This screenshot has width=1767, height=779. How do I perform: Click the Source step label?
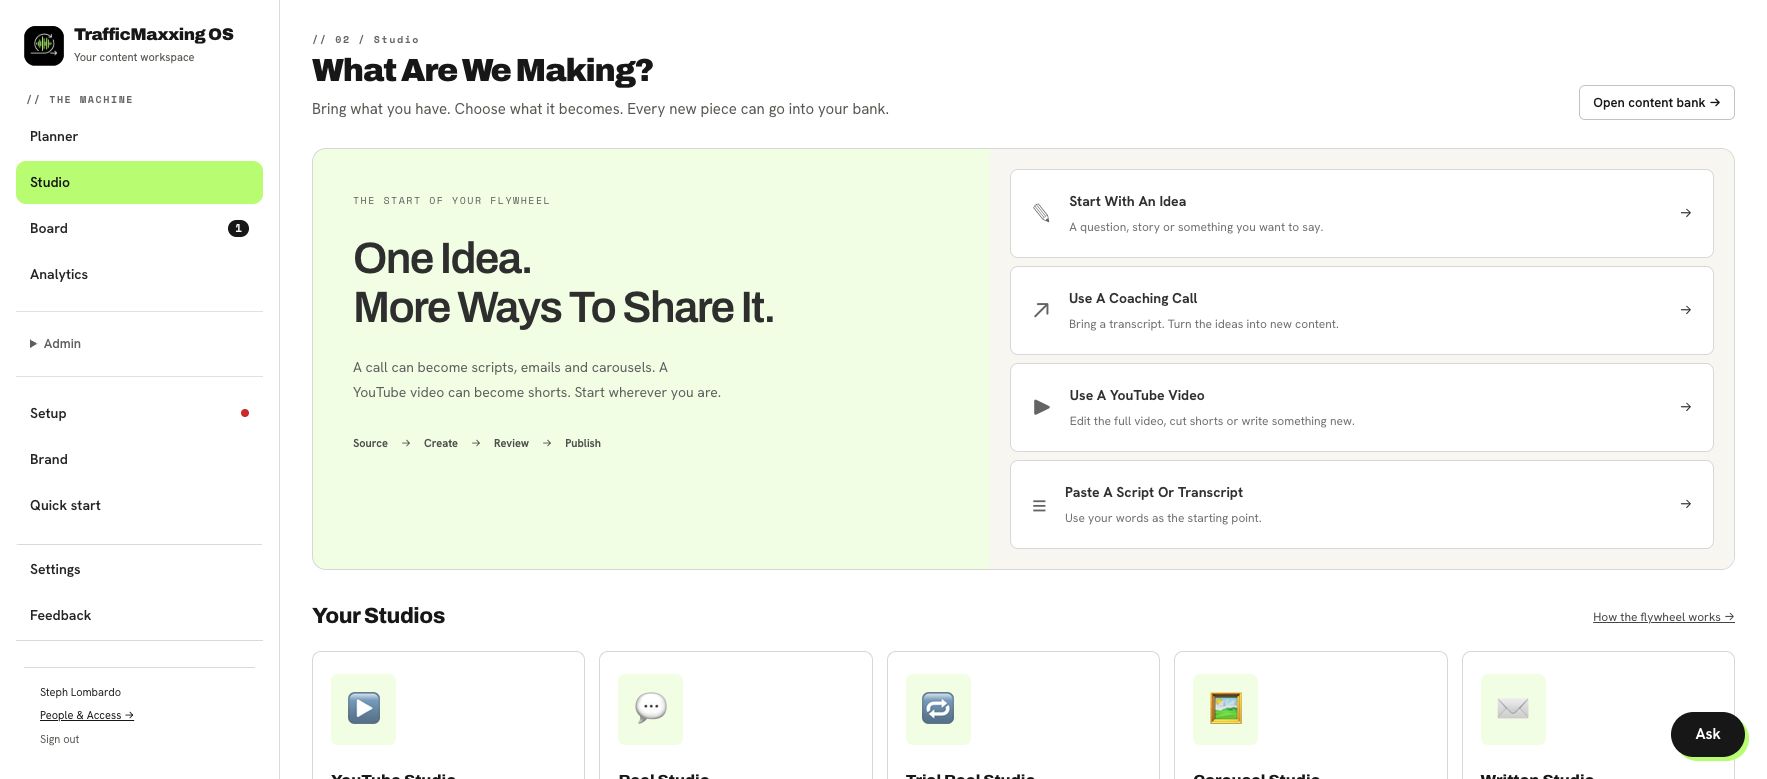pyautogui.click(x=370, y=443)
